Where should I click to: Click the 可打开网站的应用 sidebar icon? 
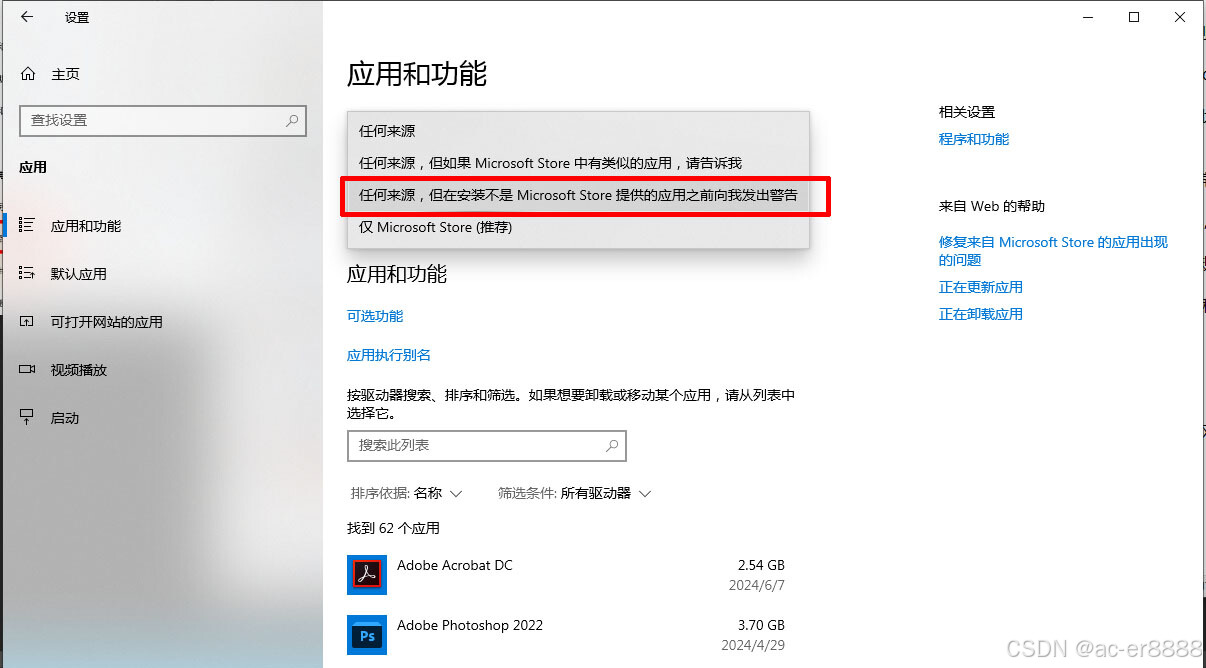pos(27,321)
